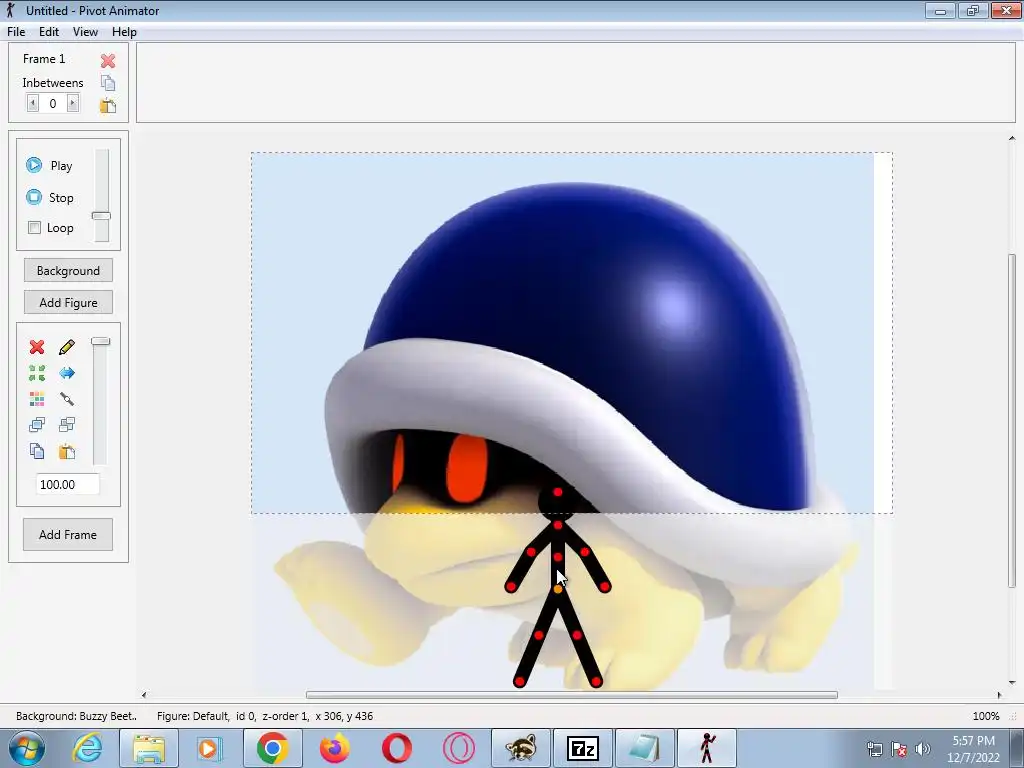Increase Inbetweens value with right arrow
This screenshot has width=1024, height=768.
tap(72, 103)
